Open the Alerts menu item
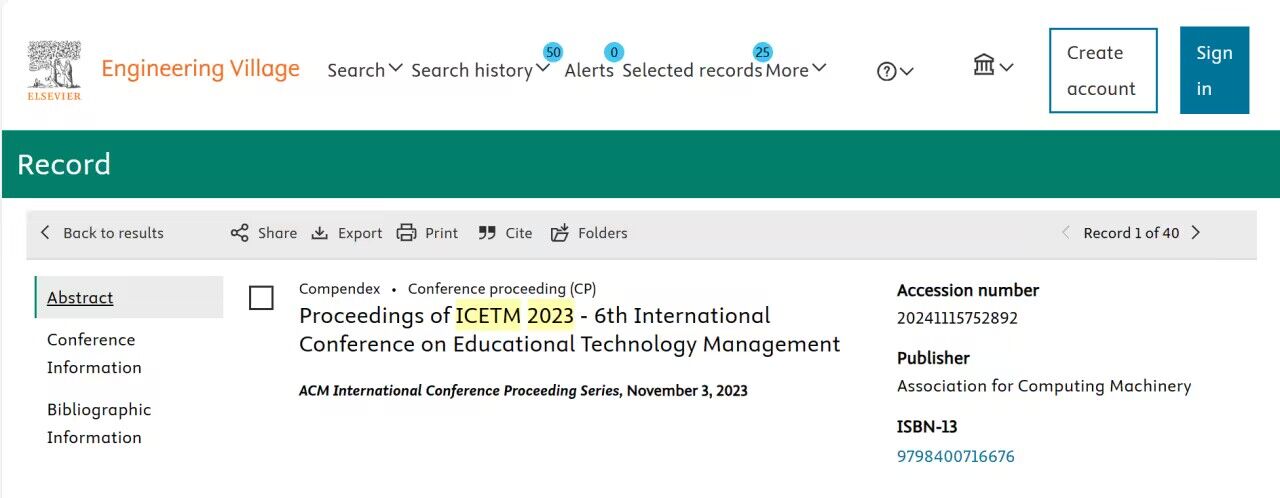This screenshot has height=498, width=1280. (589, 70)
